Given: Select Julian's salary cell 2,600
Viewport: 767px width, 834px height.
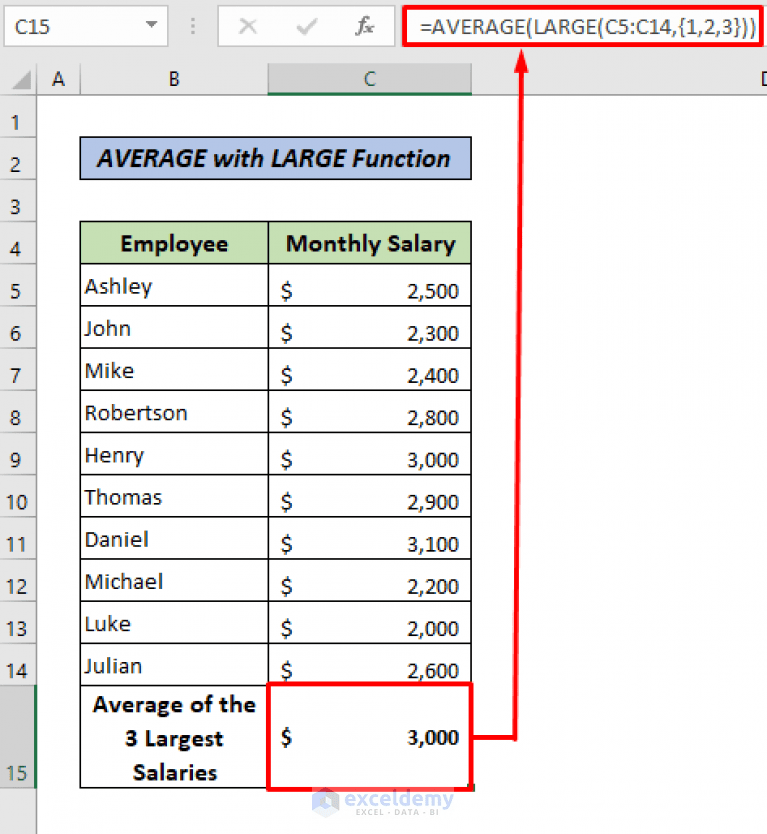Looking at the screenshot, I should [370, 665].
